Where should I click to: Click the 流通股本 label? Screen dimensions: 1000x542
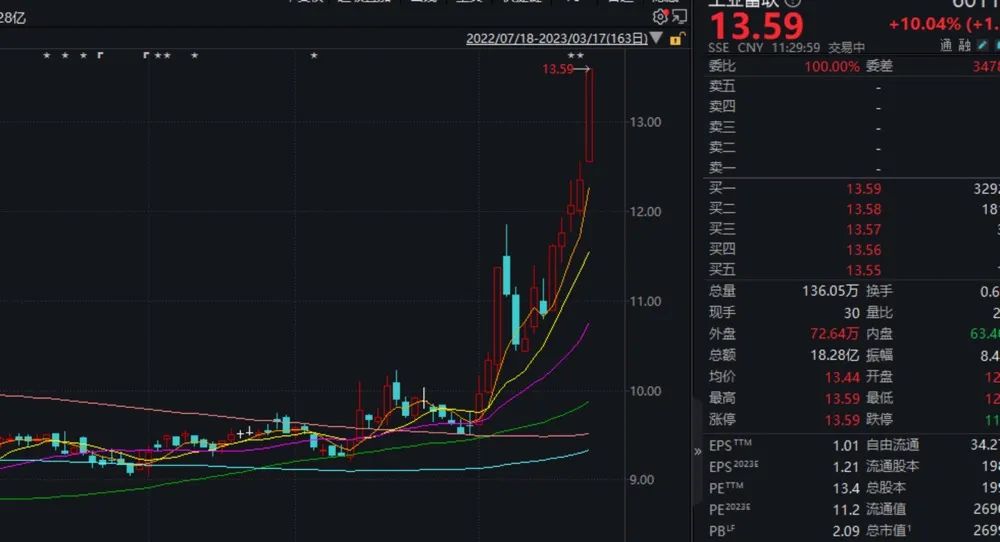(892, 467)
